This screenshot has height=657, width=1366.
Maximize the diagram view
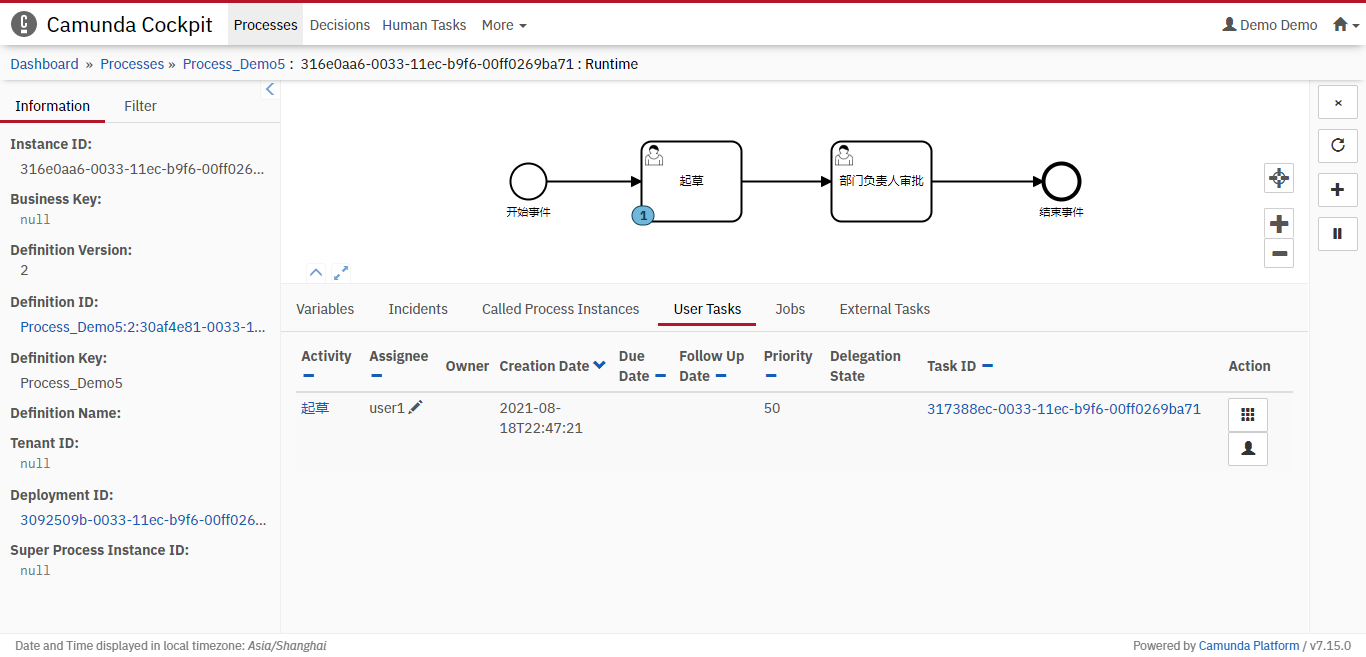click(x=341, y=272)
